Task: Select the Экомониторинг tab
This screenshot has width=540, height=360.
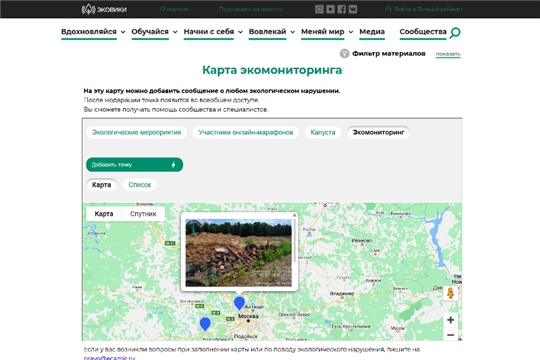Action: click(378, 132)
